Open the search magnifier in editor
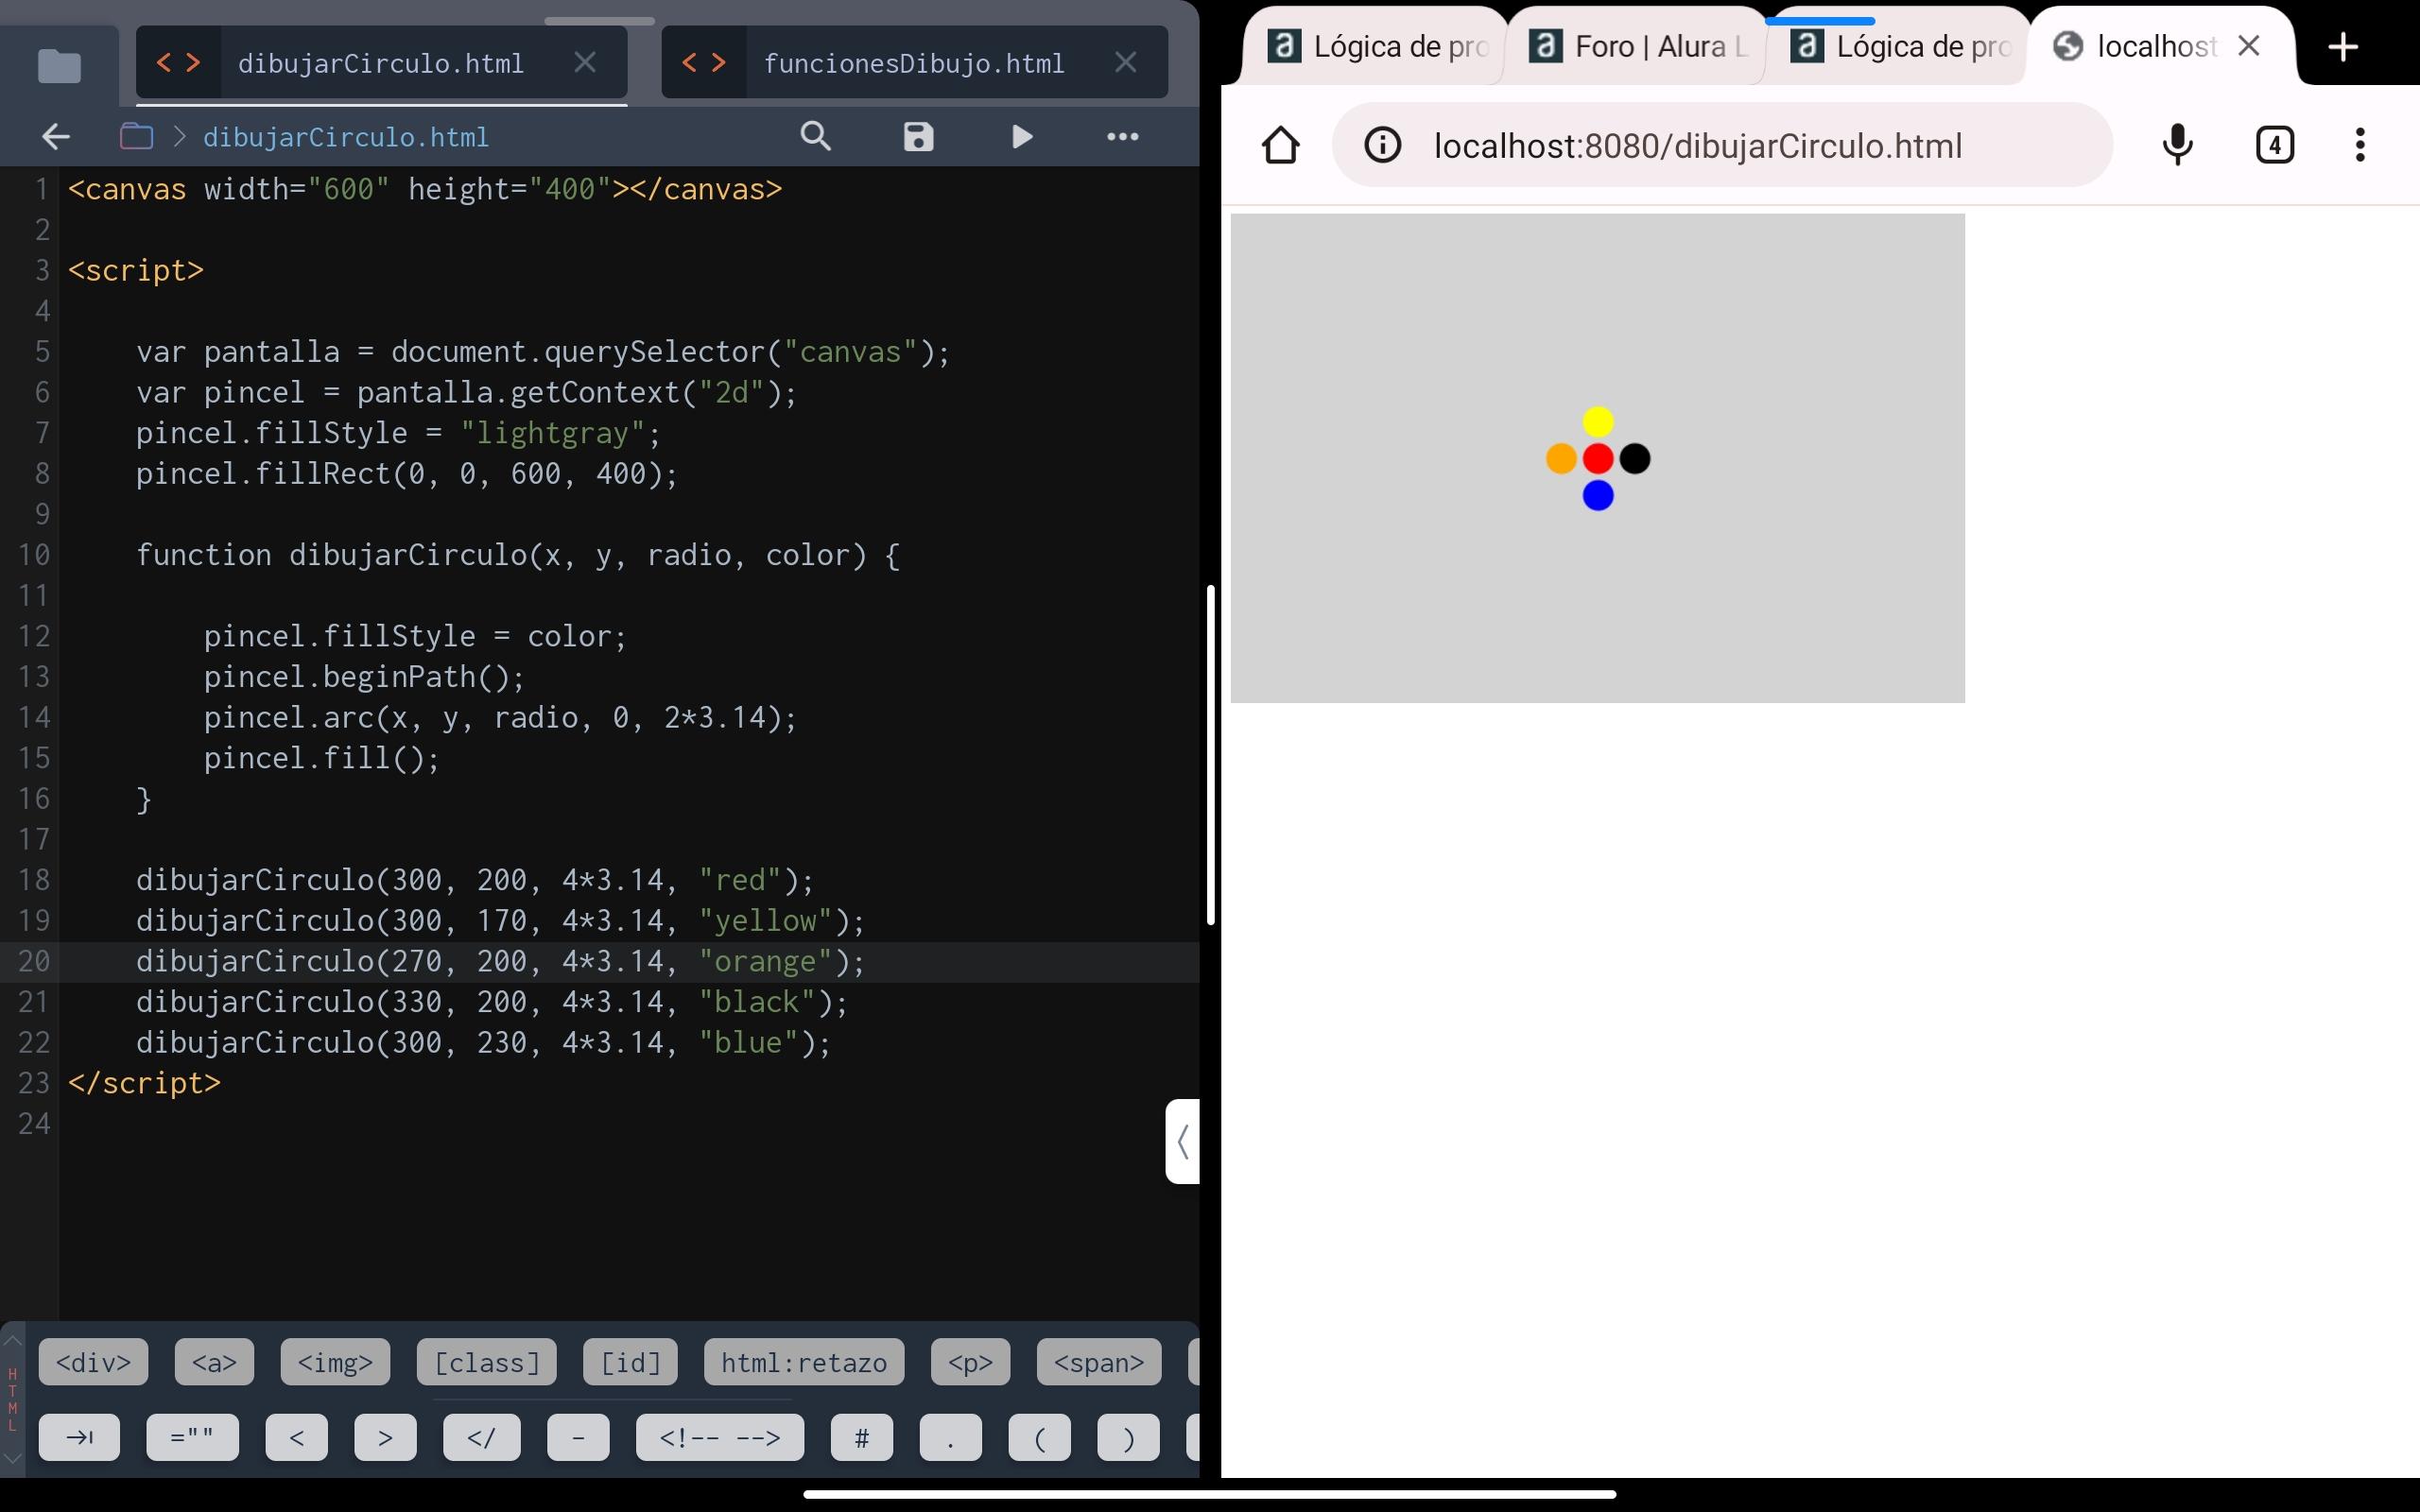 (816, 137)
